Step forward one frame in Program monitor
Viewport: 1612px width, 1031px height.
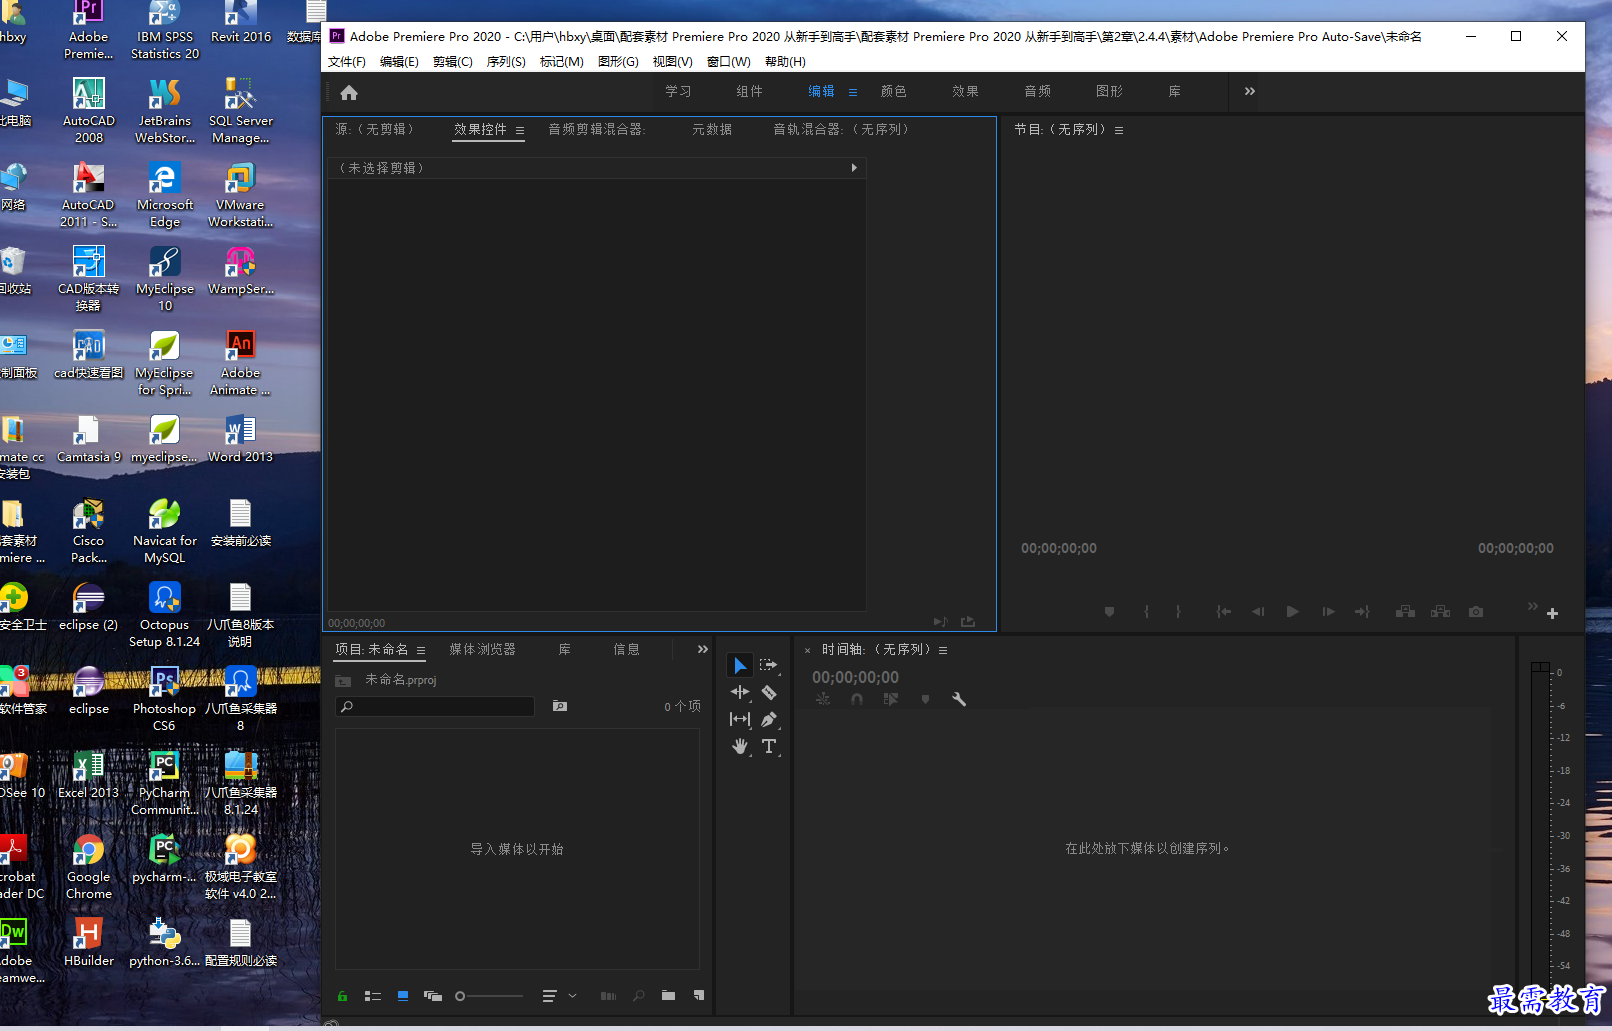click(x=1328, y=612)
